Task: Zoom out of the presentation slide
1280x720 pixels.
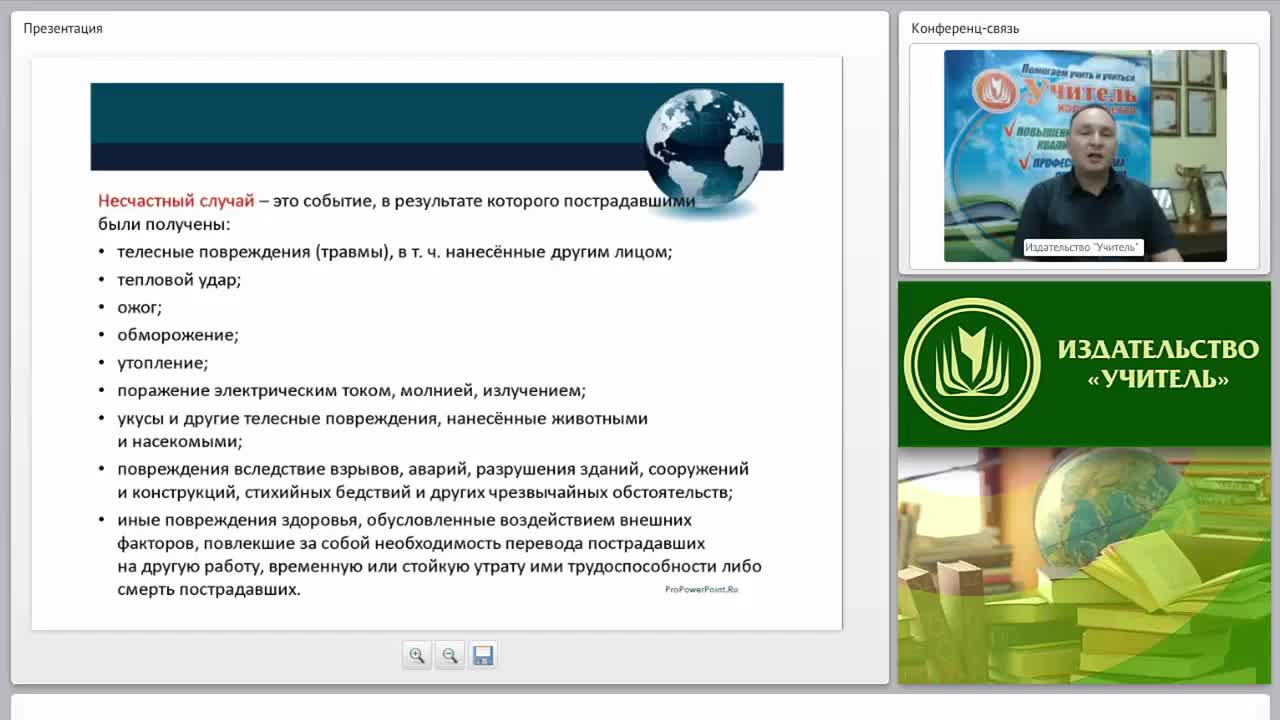Action: pyautogui.click(x=450, y=655)
